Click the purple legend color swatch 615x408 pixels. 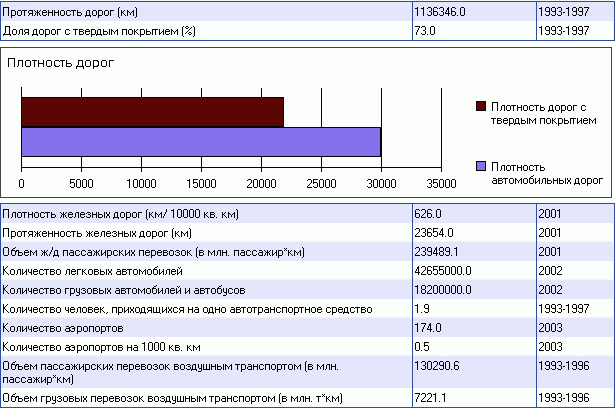pos(481,166)
